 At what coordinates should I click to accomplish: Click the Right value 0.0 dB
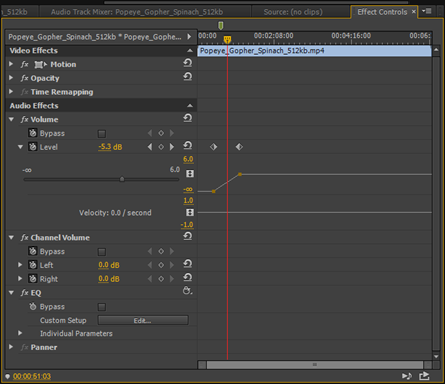pyautogui.click(x=109, y=279)
